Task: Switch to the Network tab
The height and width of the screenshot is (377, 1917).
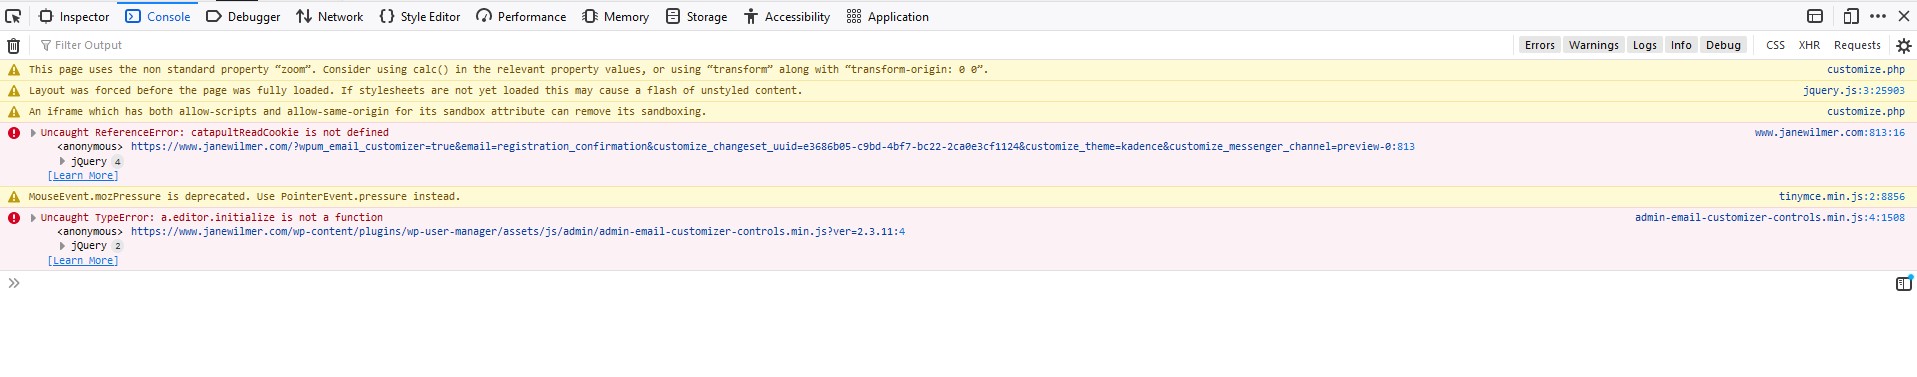Action: [329, 16]
